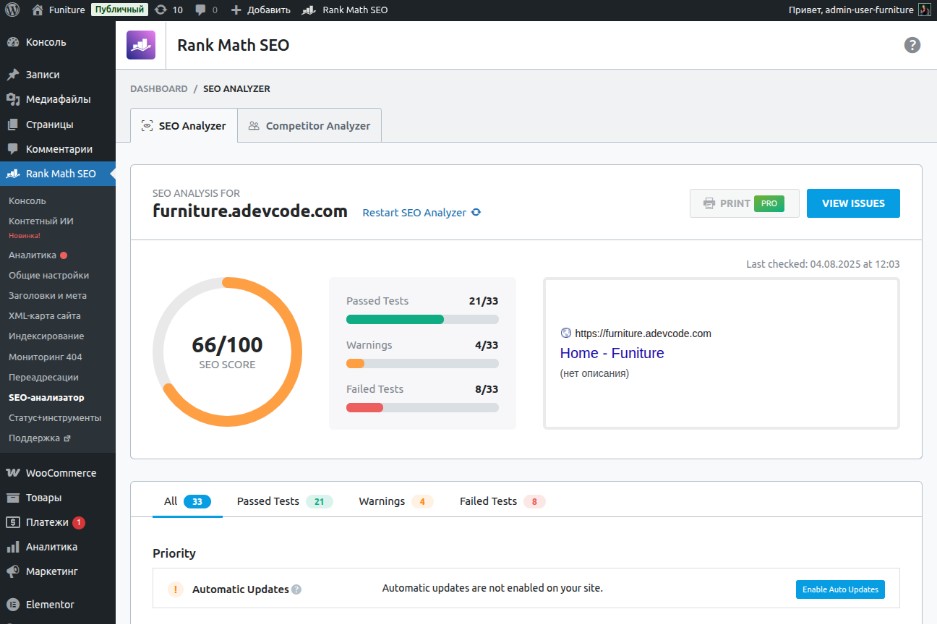Switch to the SEO Analyzer tab
The width and height of the screenshot is (937, 624).
click(x=184, y=126)
